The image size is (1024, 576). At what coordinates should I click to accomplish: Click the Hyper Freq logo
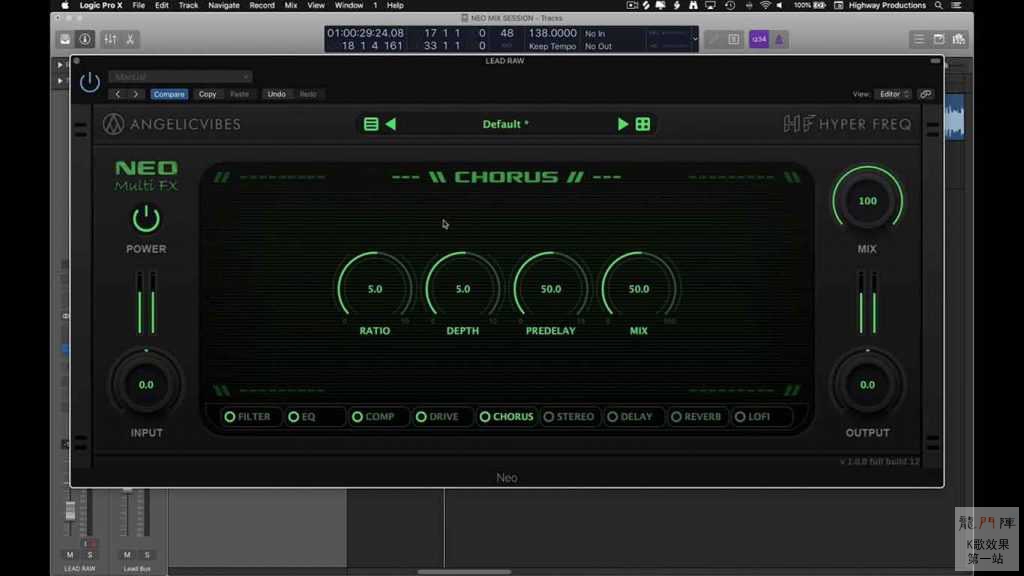[847, 124]
